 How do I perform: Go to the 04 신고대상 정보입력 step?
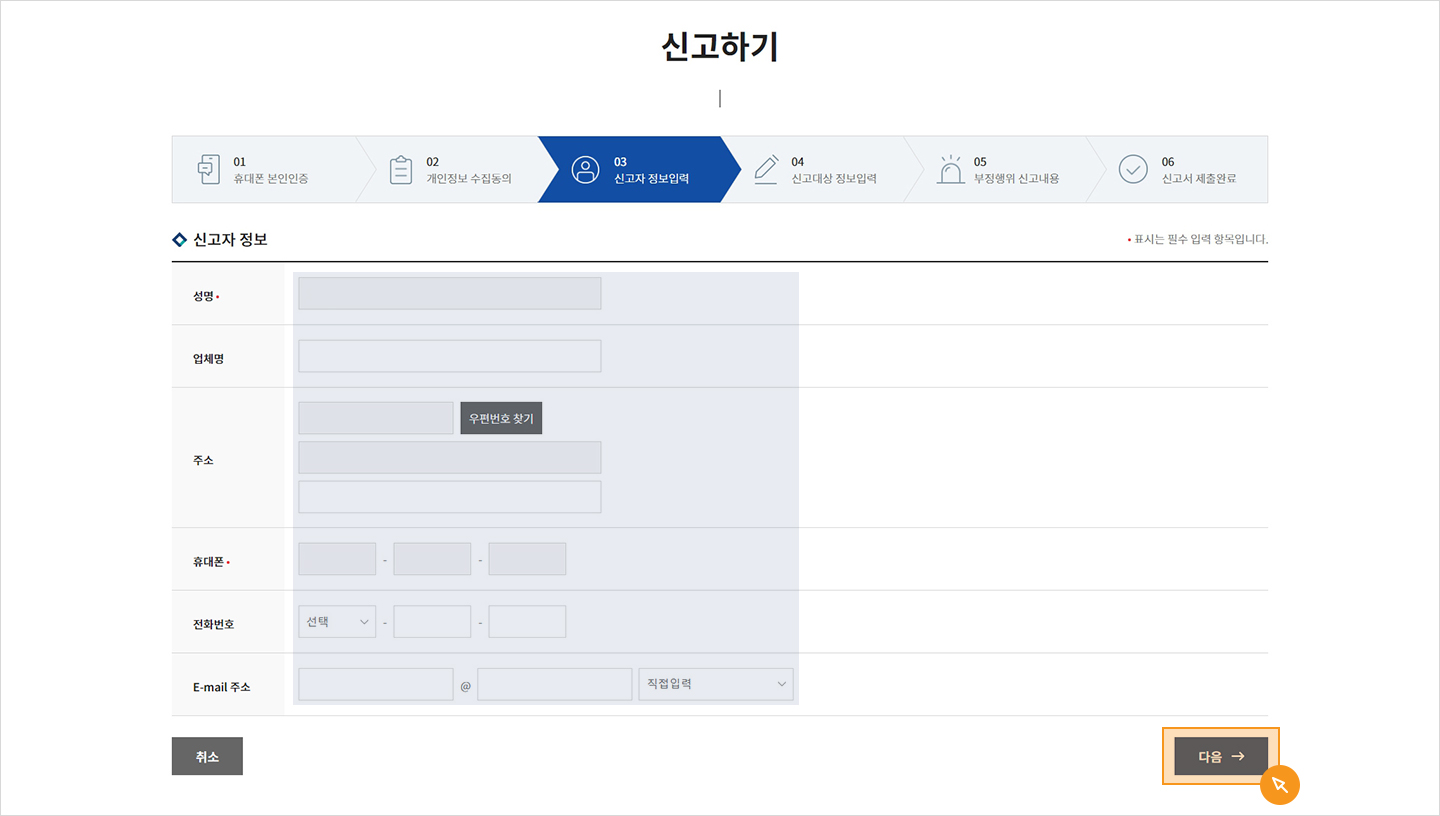820,169
